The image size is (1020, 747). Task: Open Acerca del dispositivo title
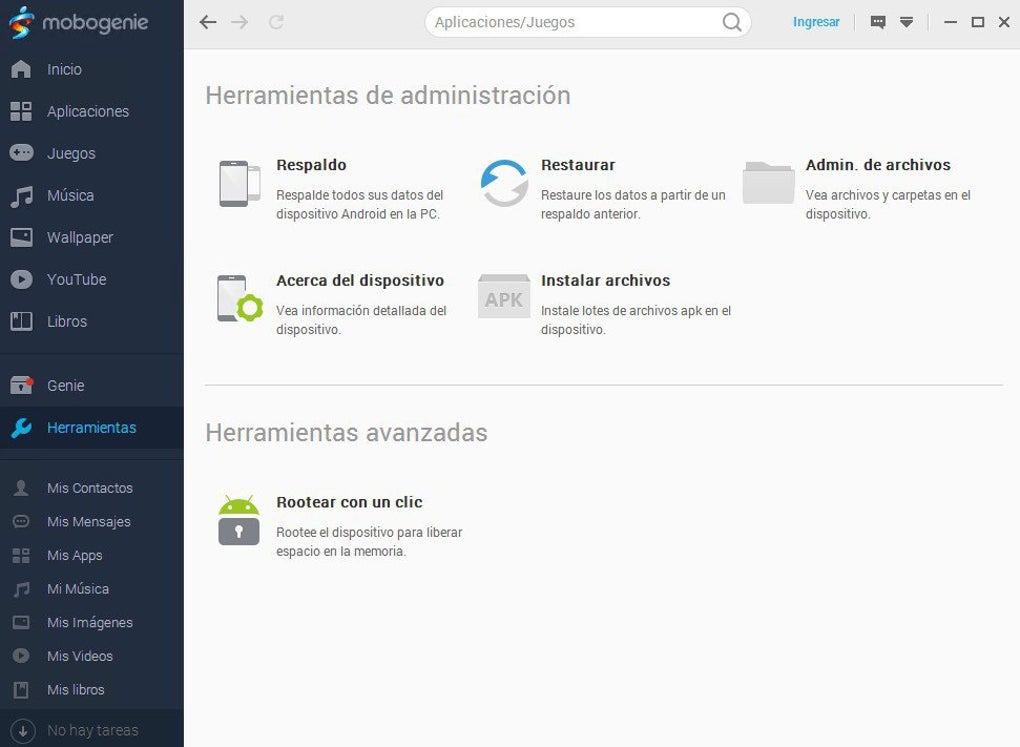(x=360, y=280)
